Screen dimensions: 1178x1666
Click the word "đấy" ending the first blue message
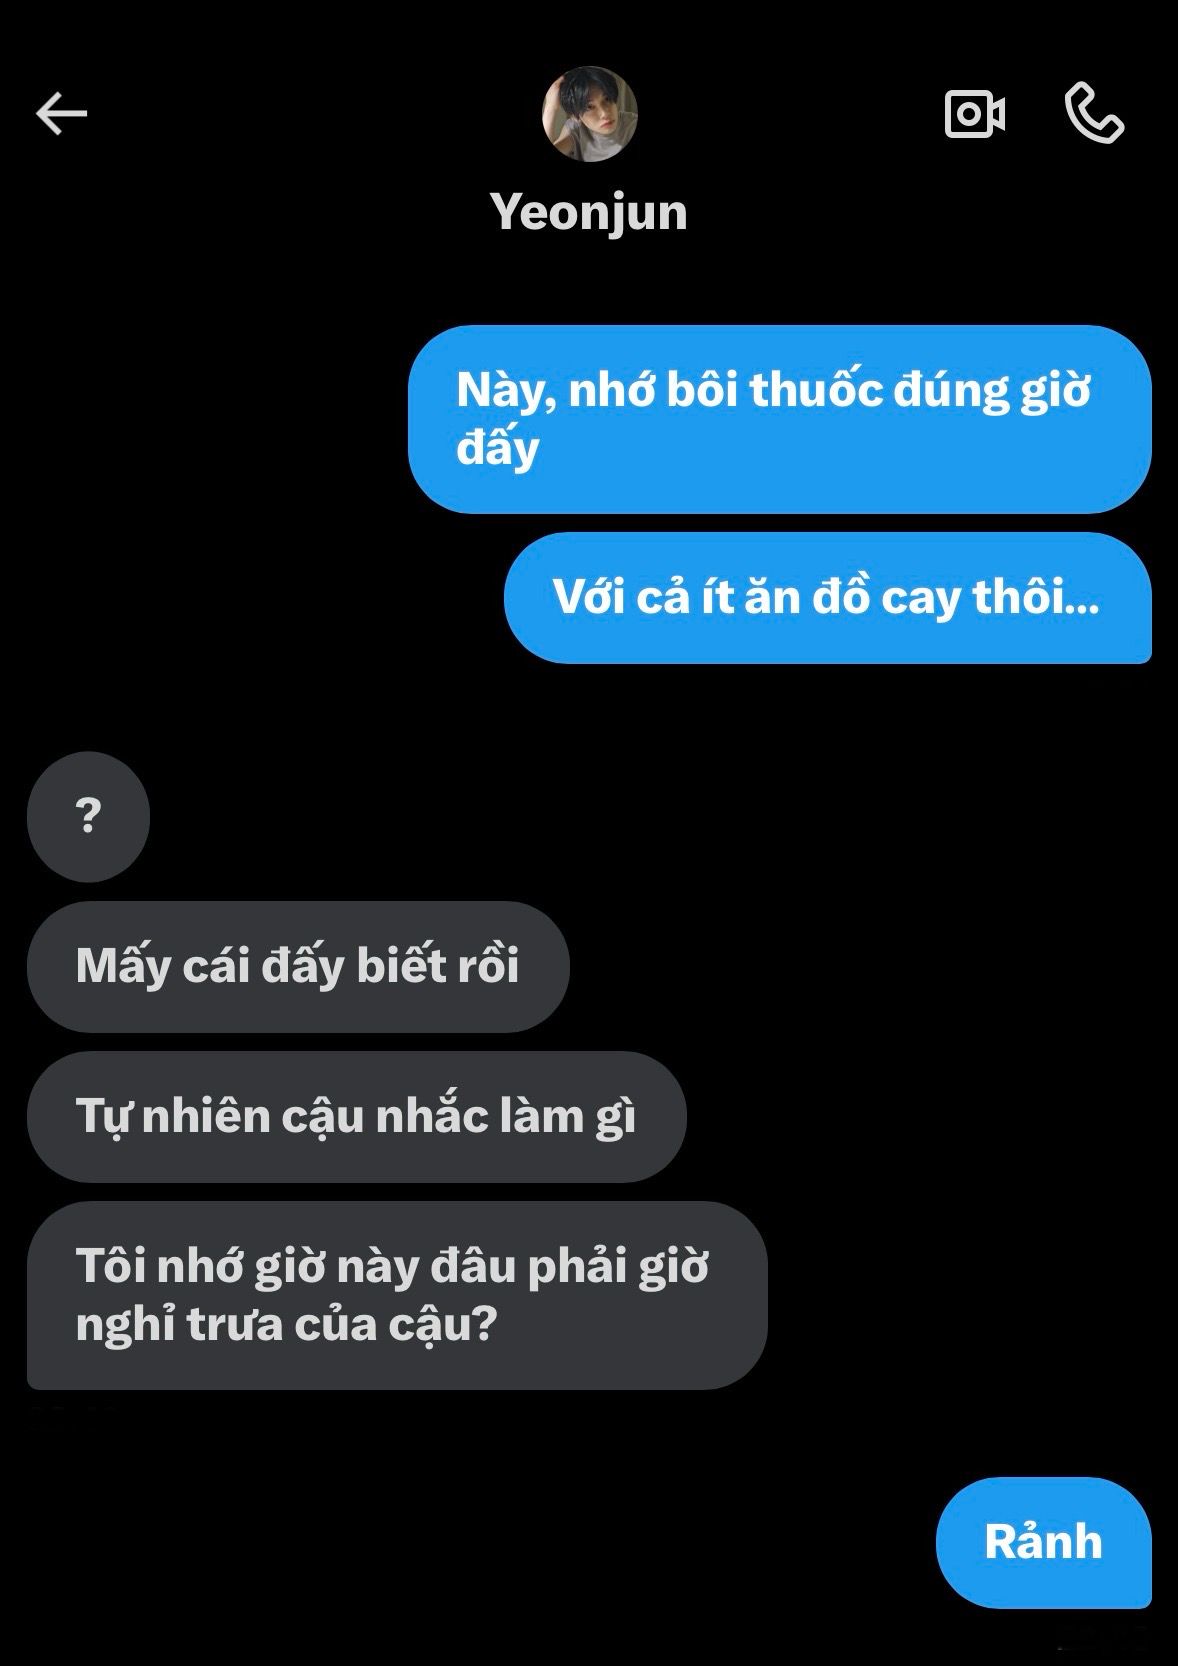498,448
